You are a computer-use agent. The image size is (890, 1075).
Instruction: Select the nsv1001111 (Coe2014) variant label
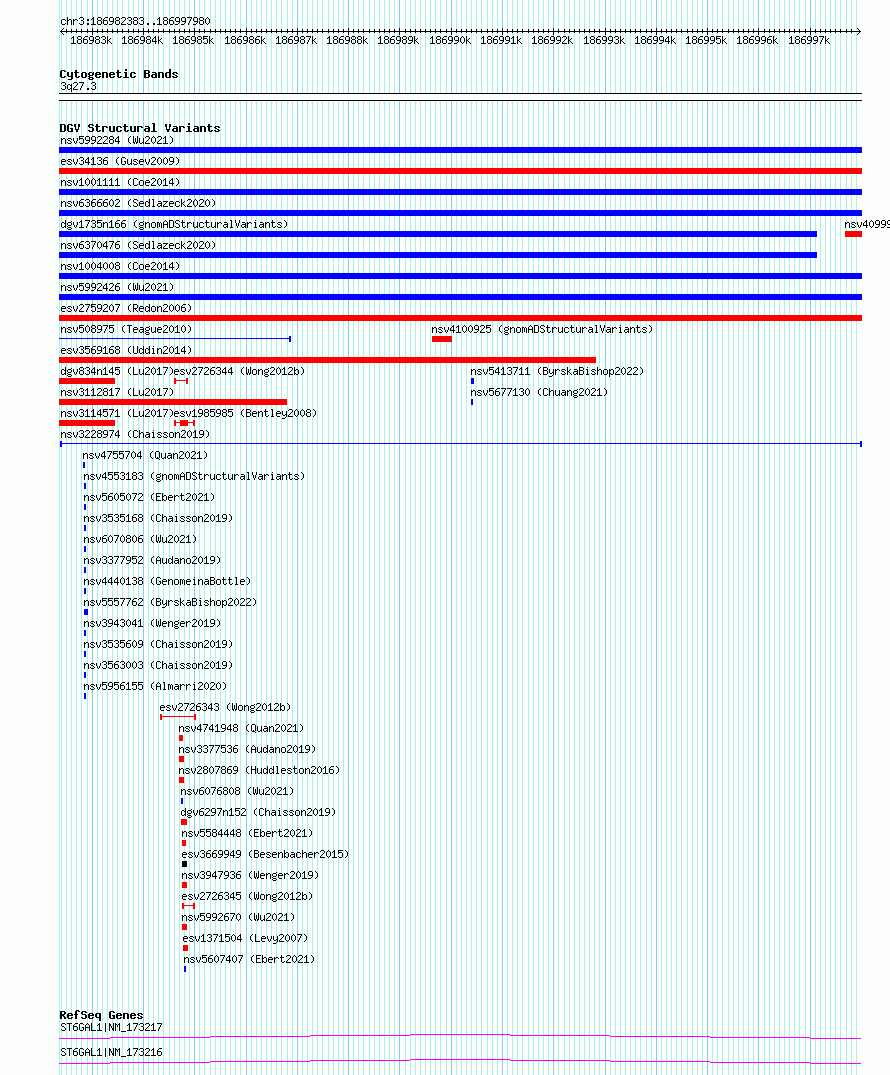(x=120, y=182)
